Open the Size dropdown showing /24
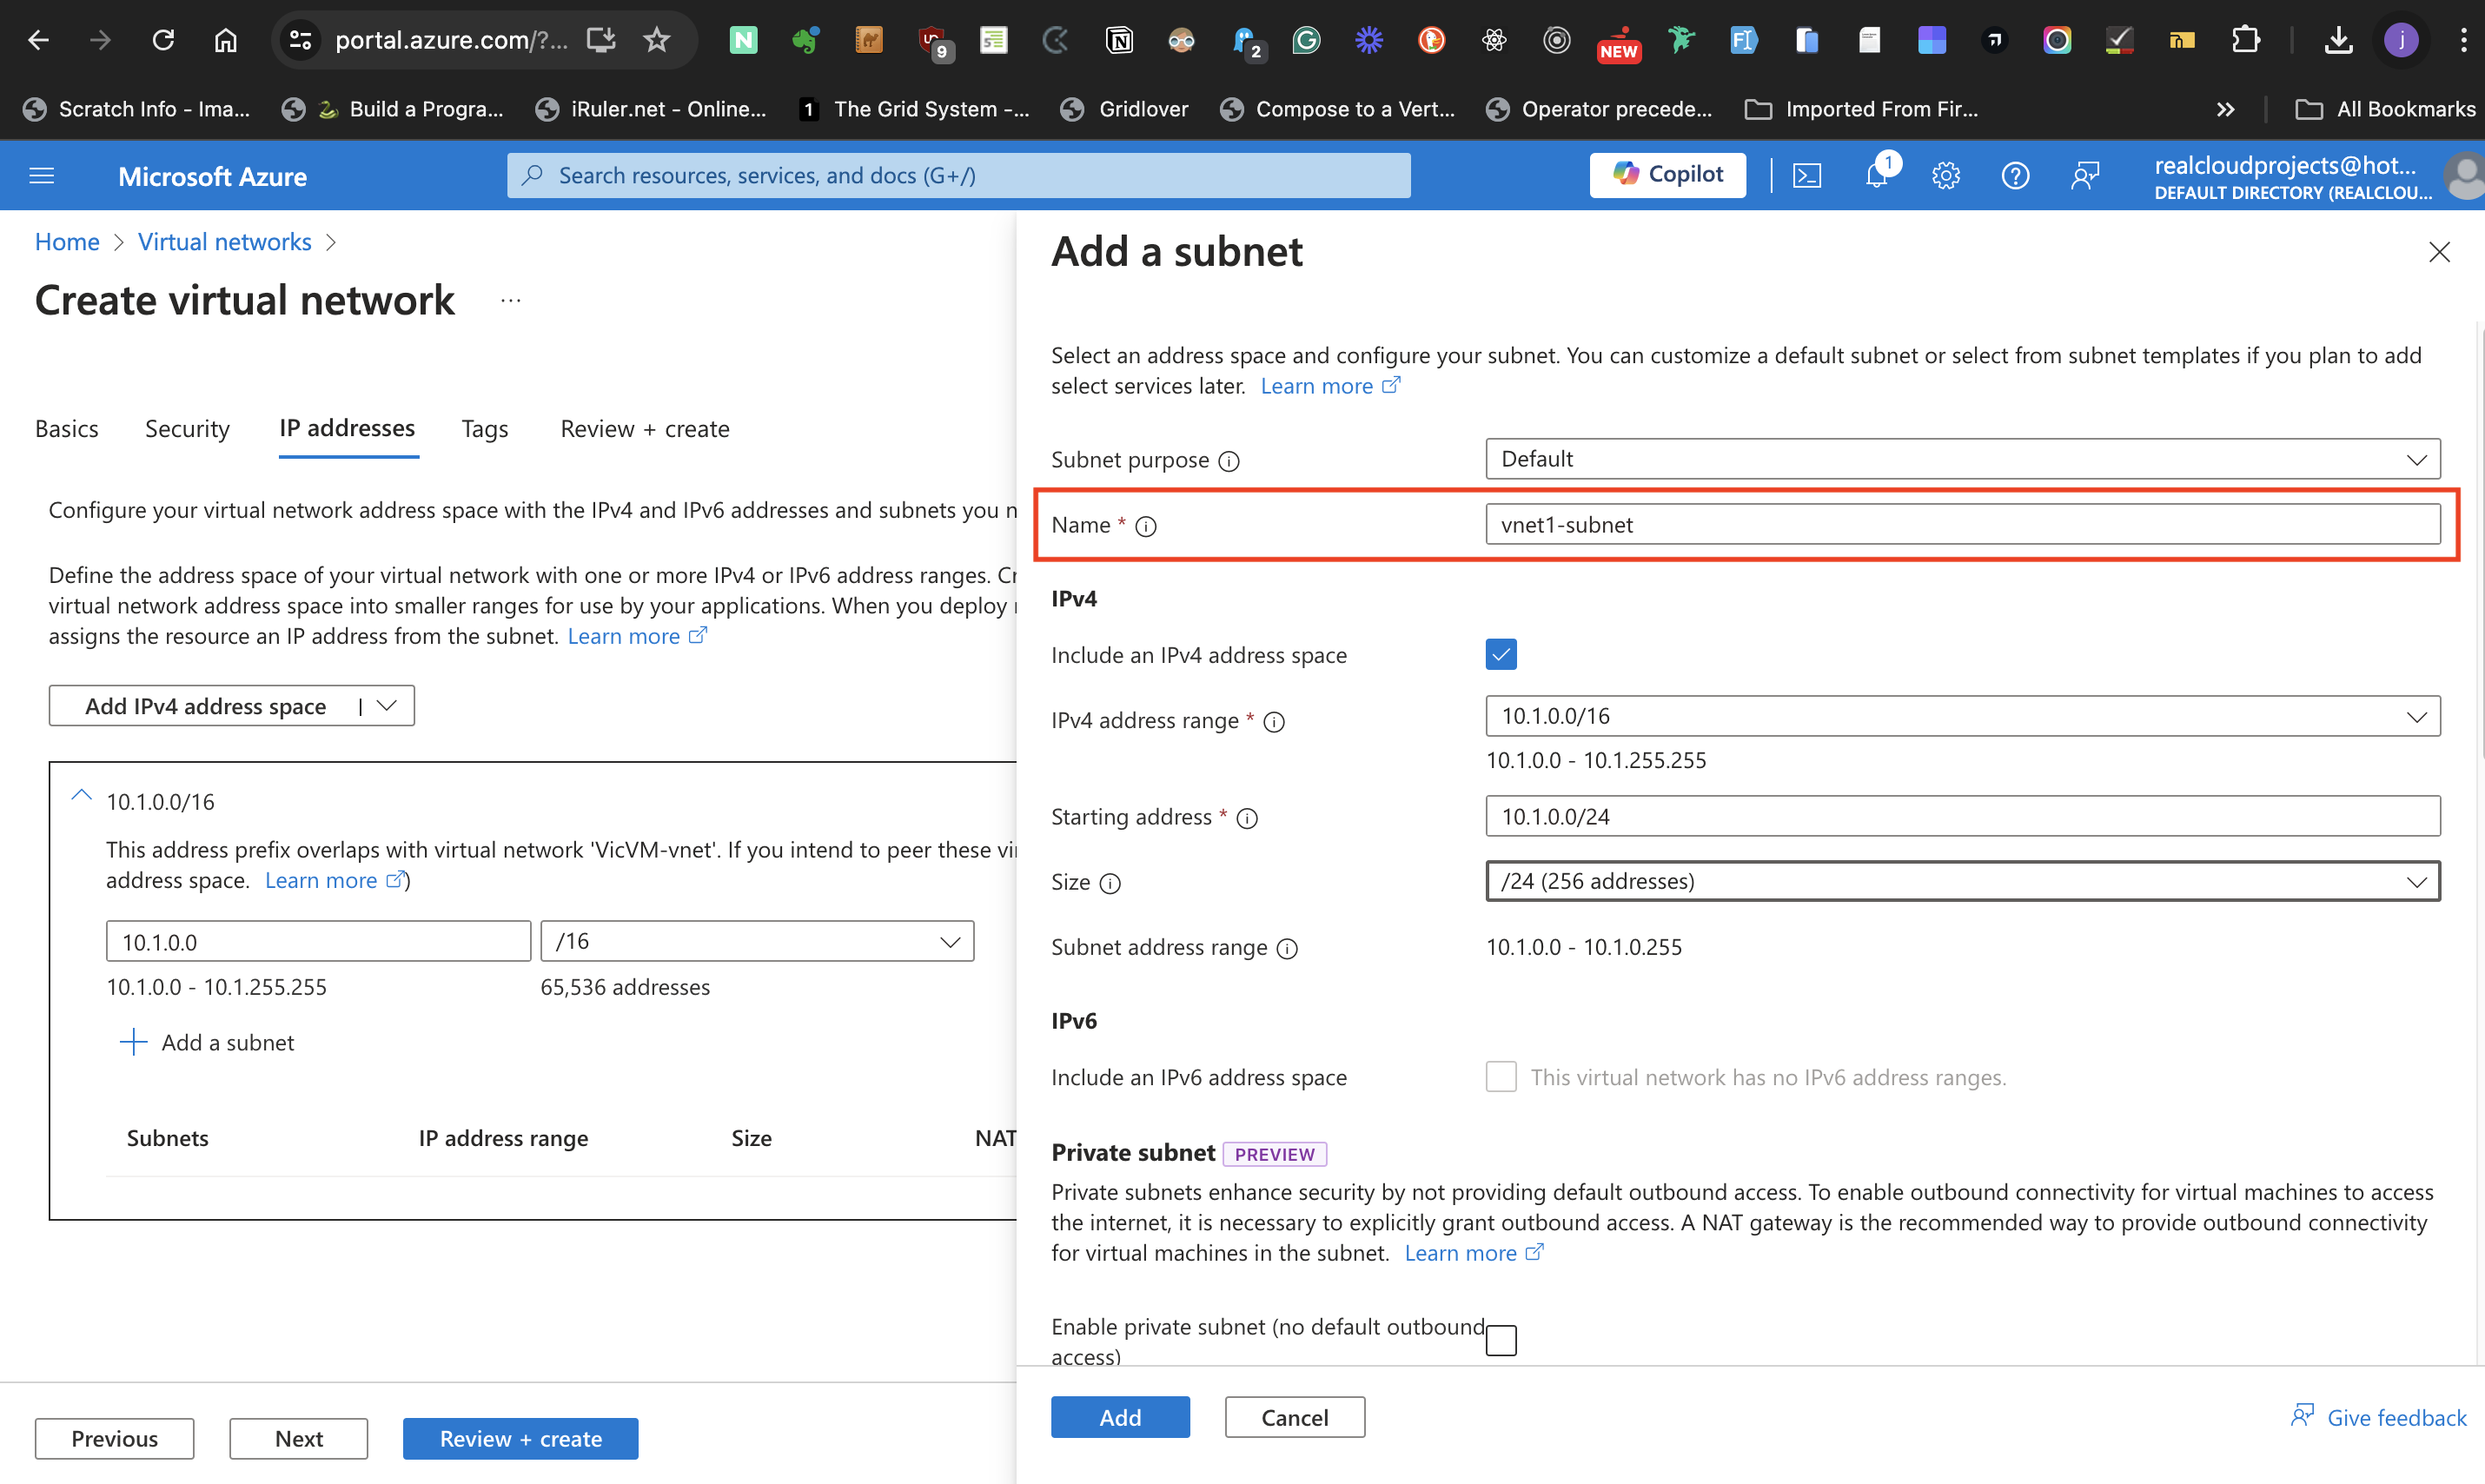This screenshot has width=2485, height=1484. [2418, 881]
